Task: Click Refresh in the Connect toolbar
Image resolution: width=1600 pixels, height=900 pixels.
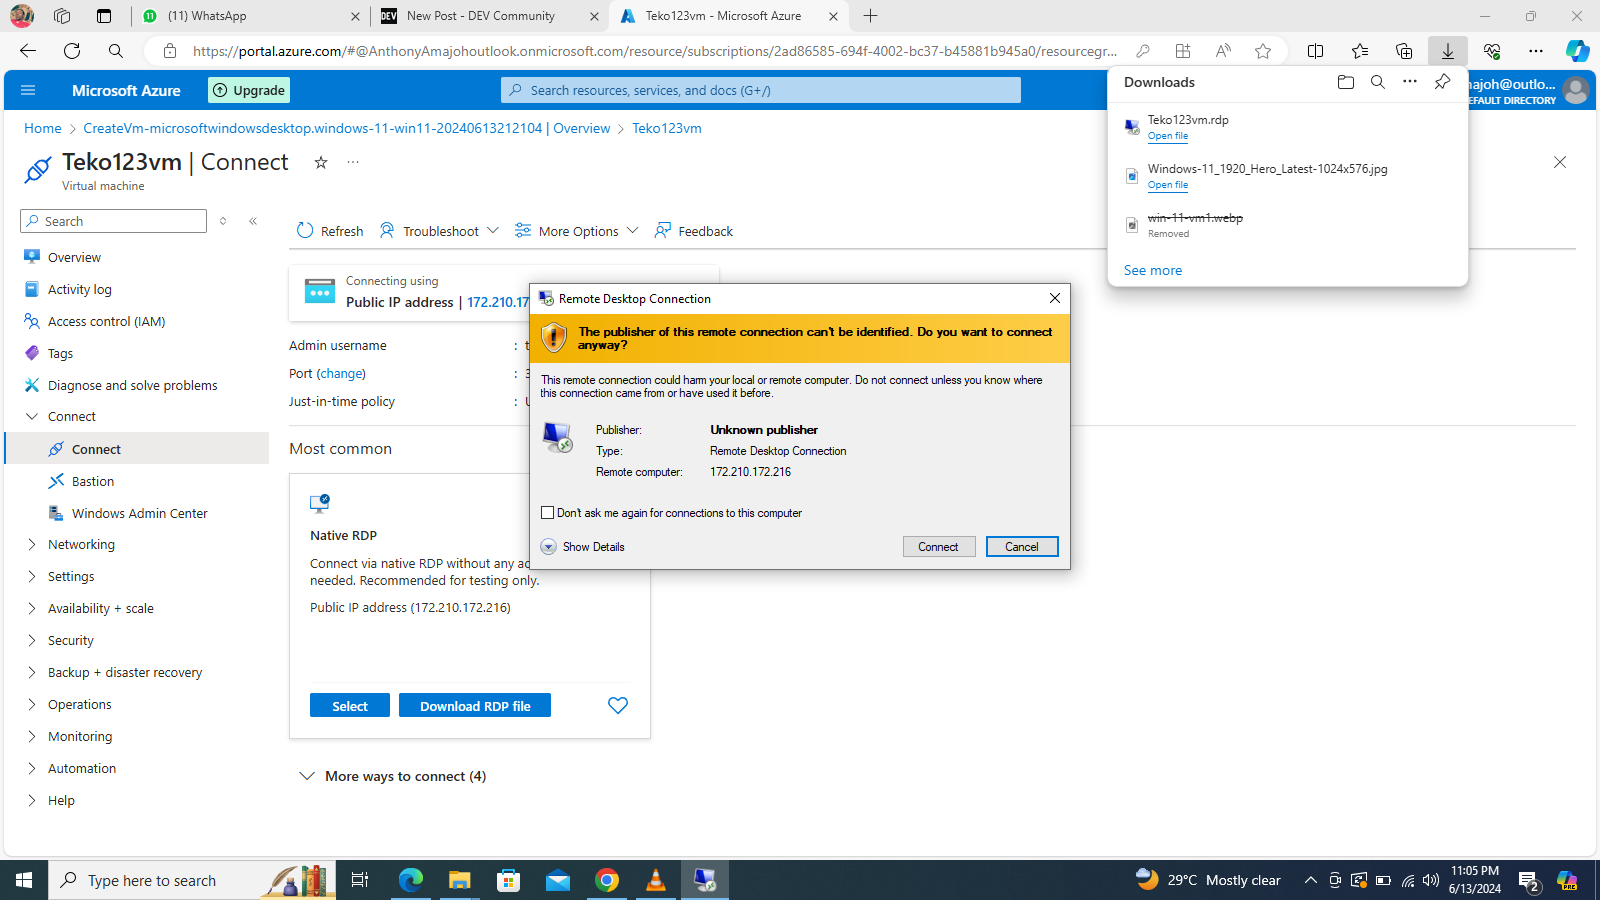Action: (x=330, y=231)
